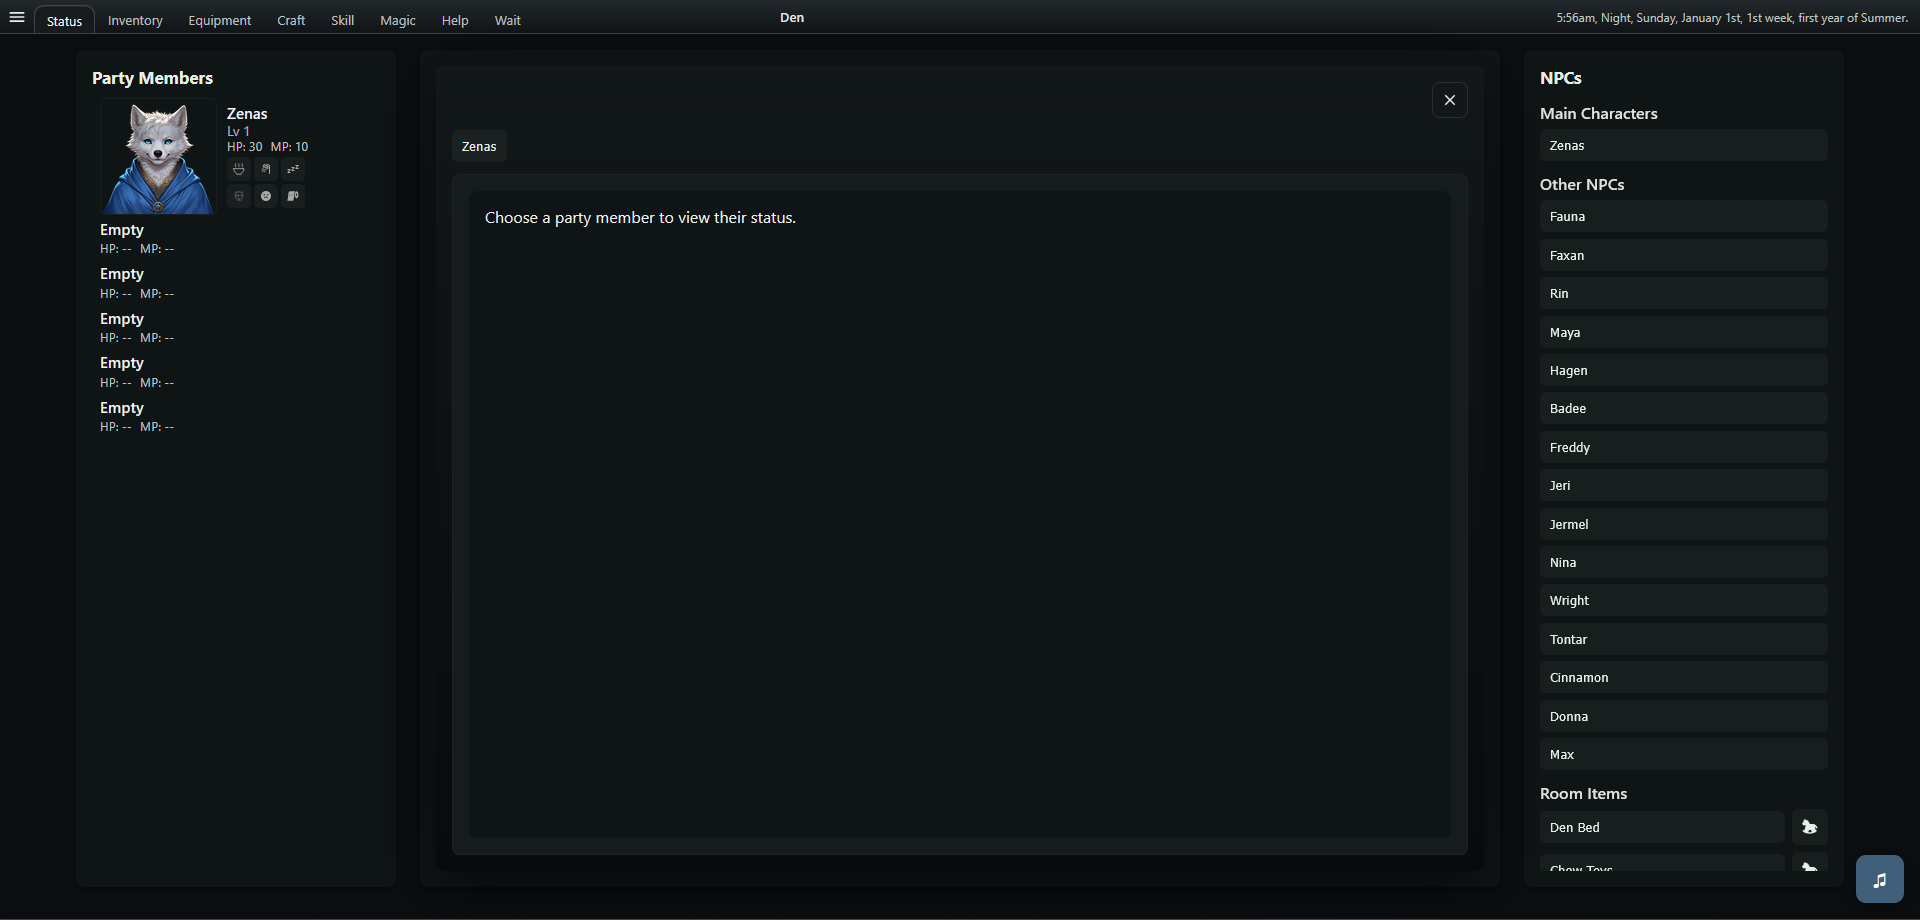Open the Craft tab
The width and height of the screenshot is (1920, 920).
tap(291, 20)
